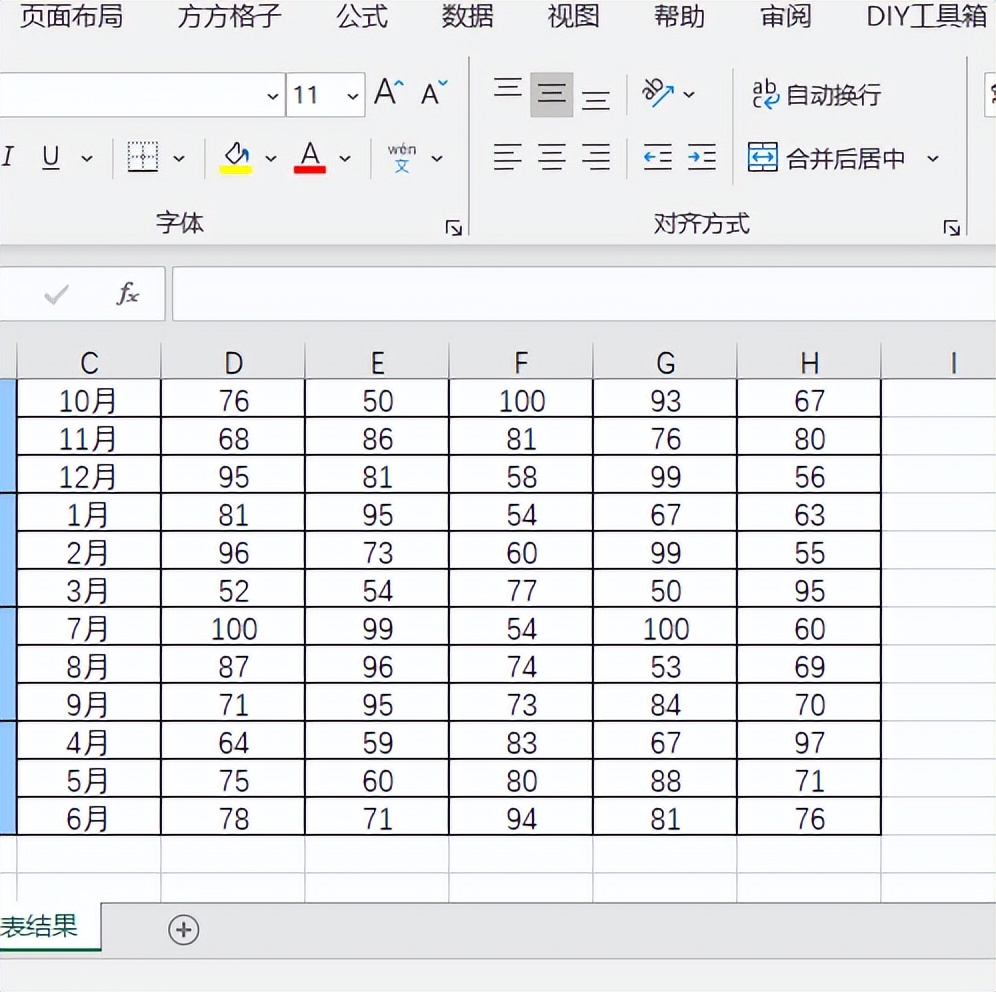Click the Decrease Indent icon
996x992 pixels.
click(x=657, y=157)
